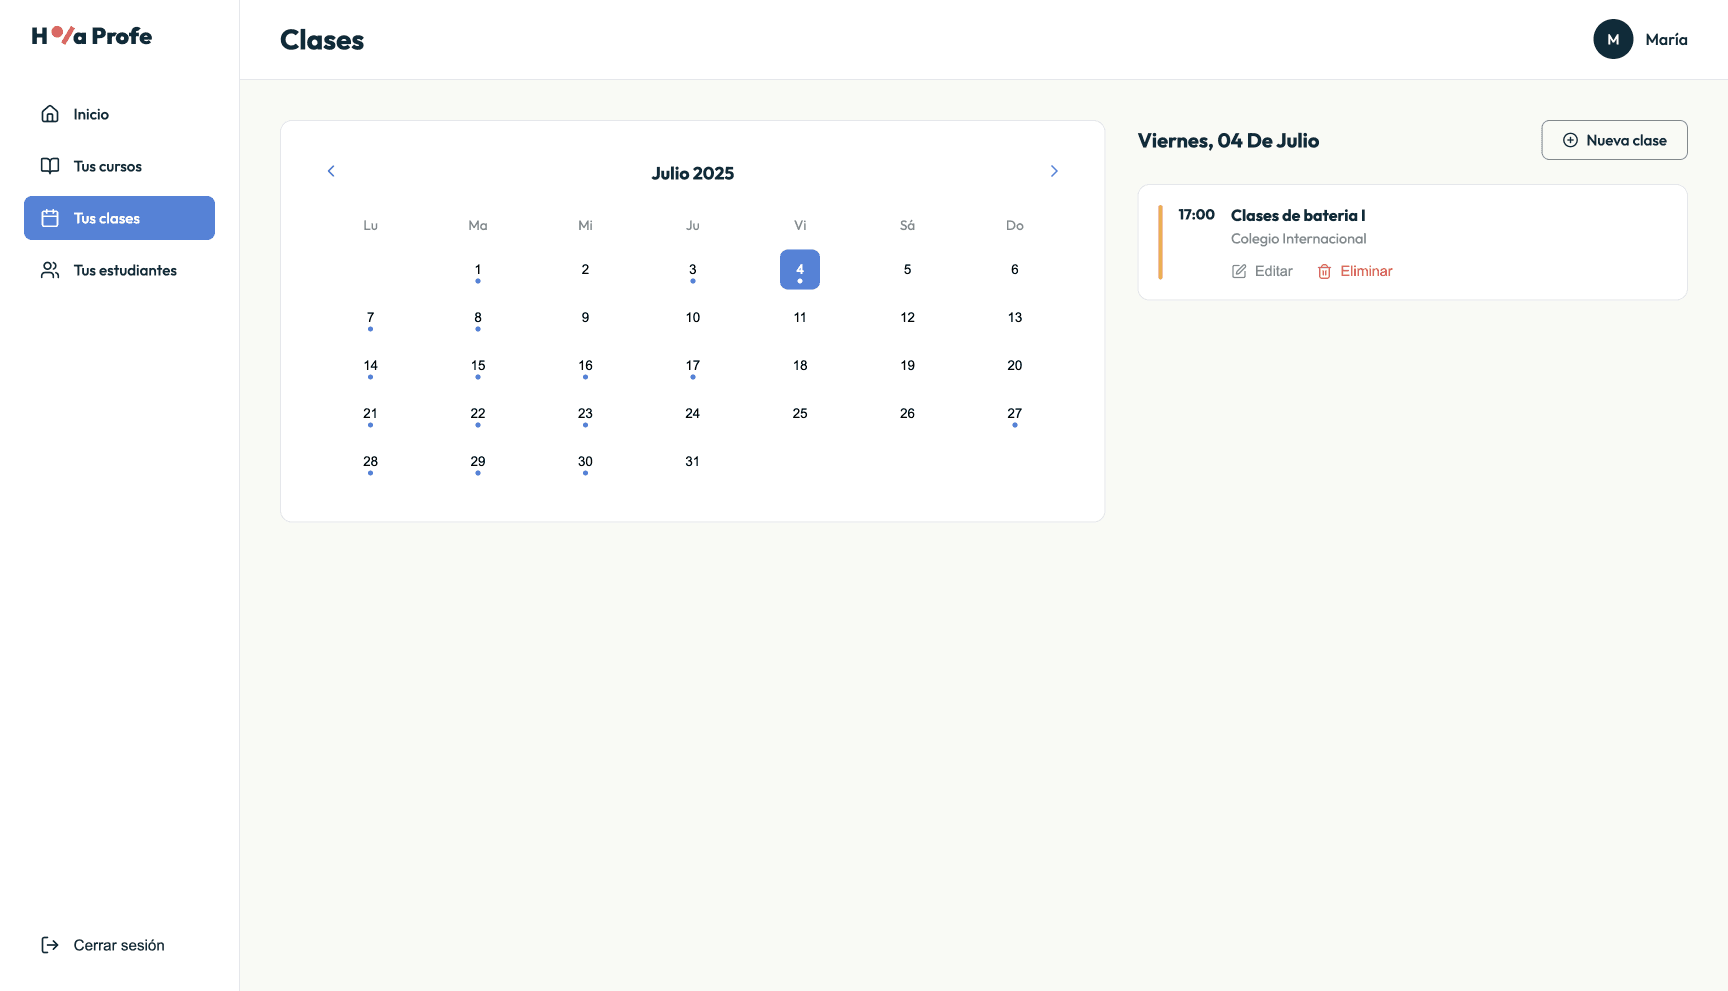Click the pencil icon beside Editar
This screenshot has height=991, width=1728.
tap(1239, 270)
